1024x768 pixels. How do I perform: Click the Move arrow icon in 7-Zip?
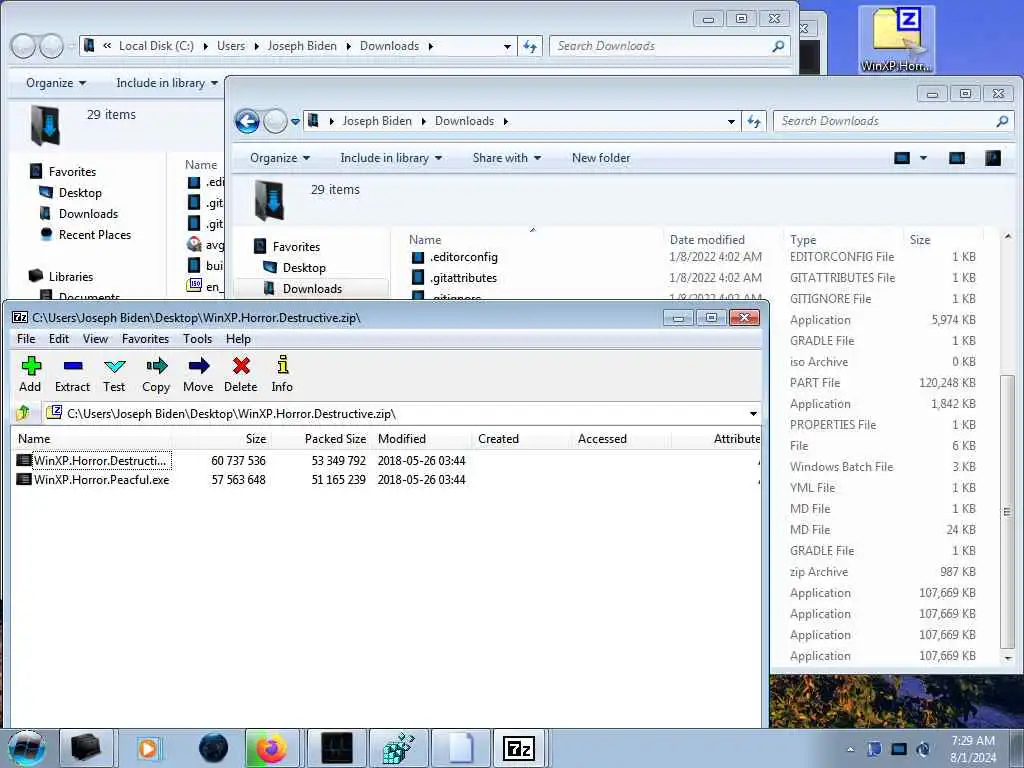(198, 374)
